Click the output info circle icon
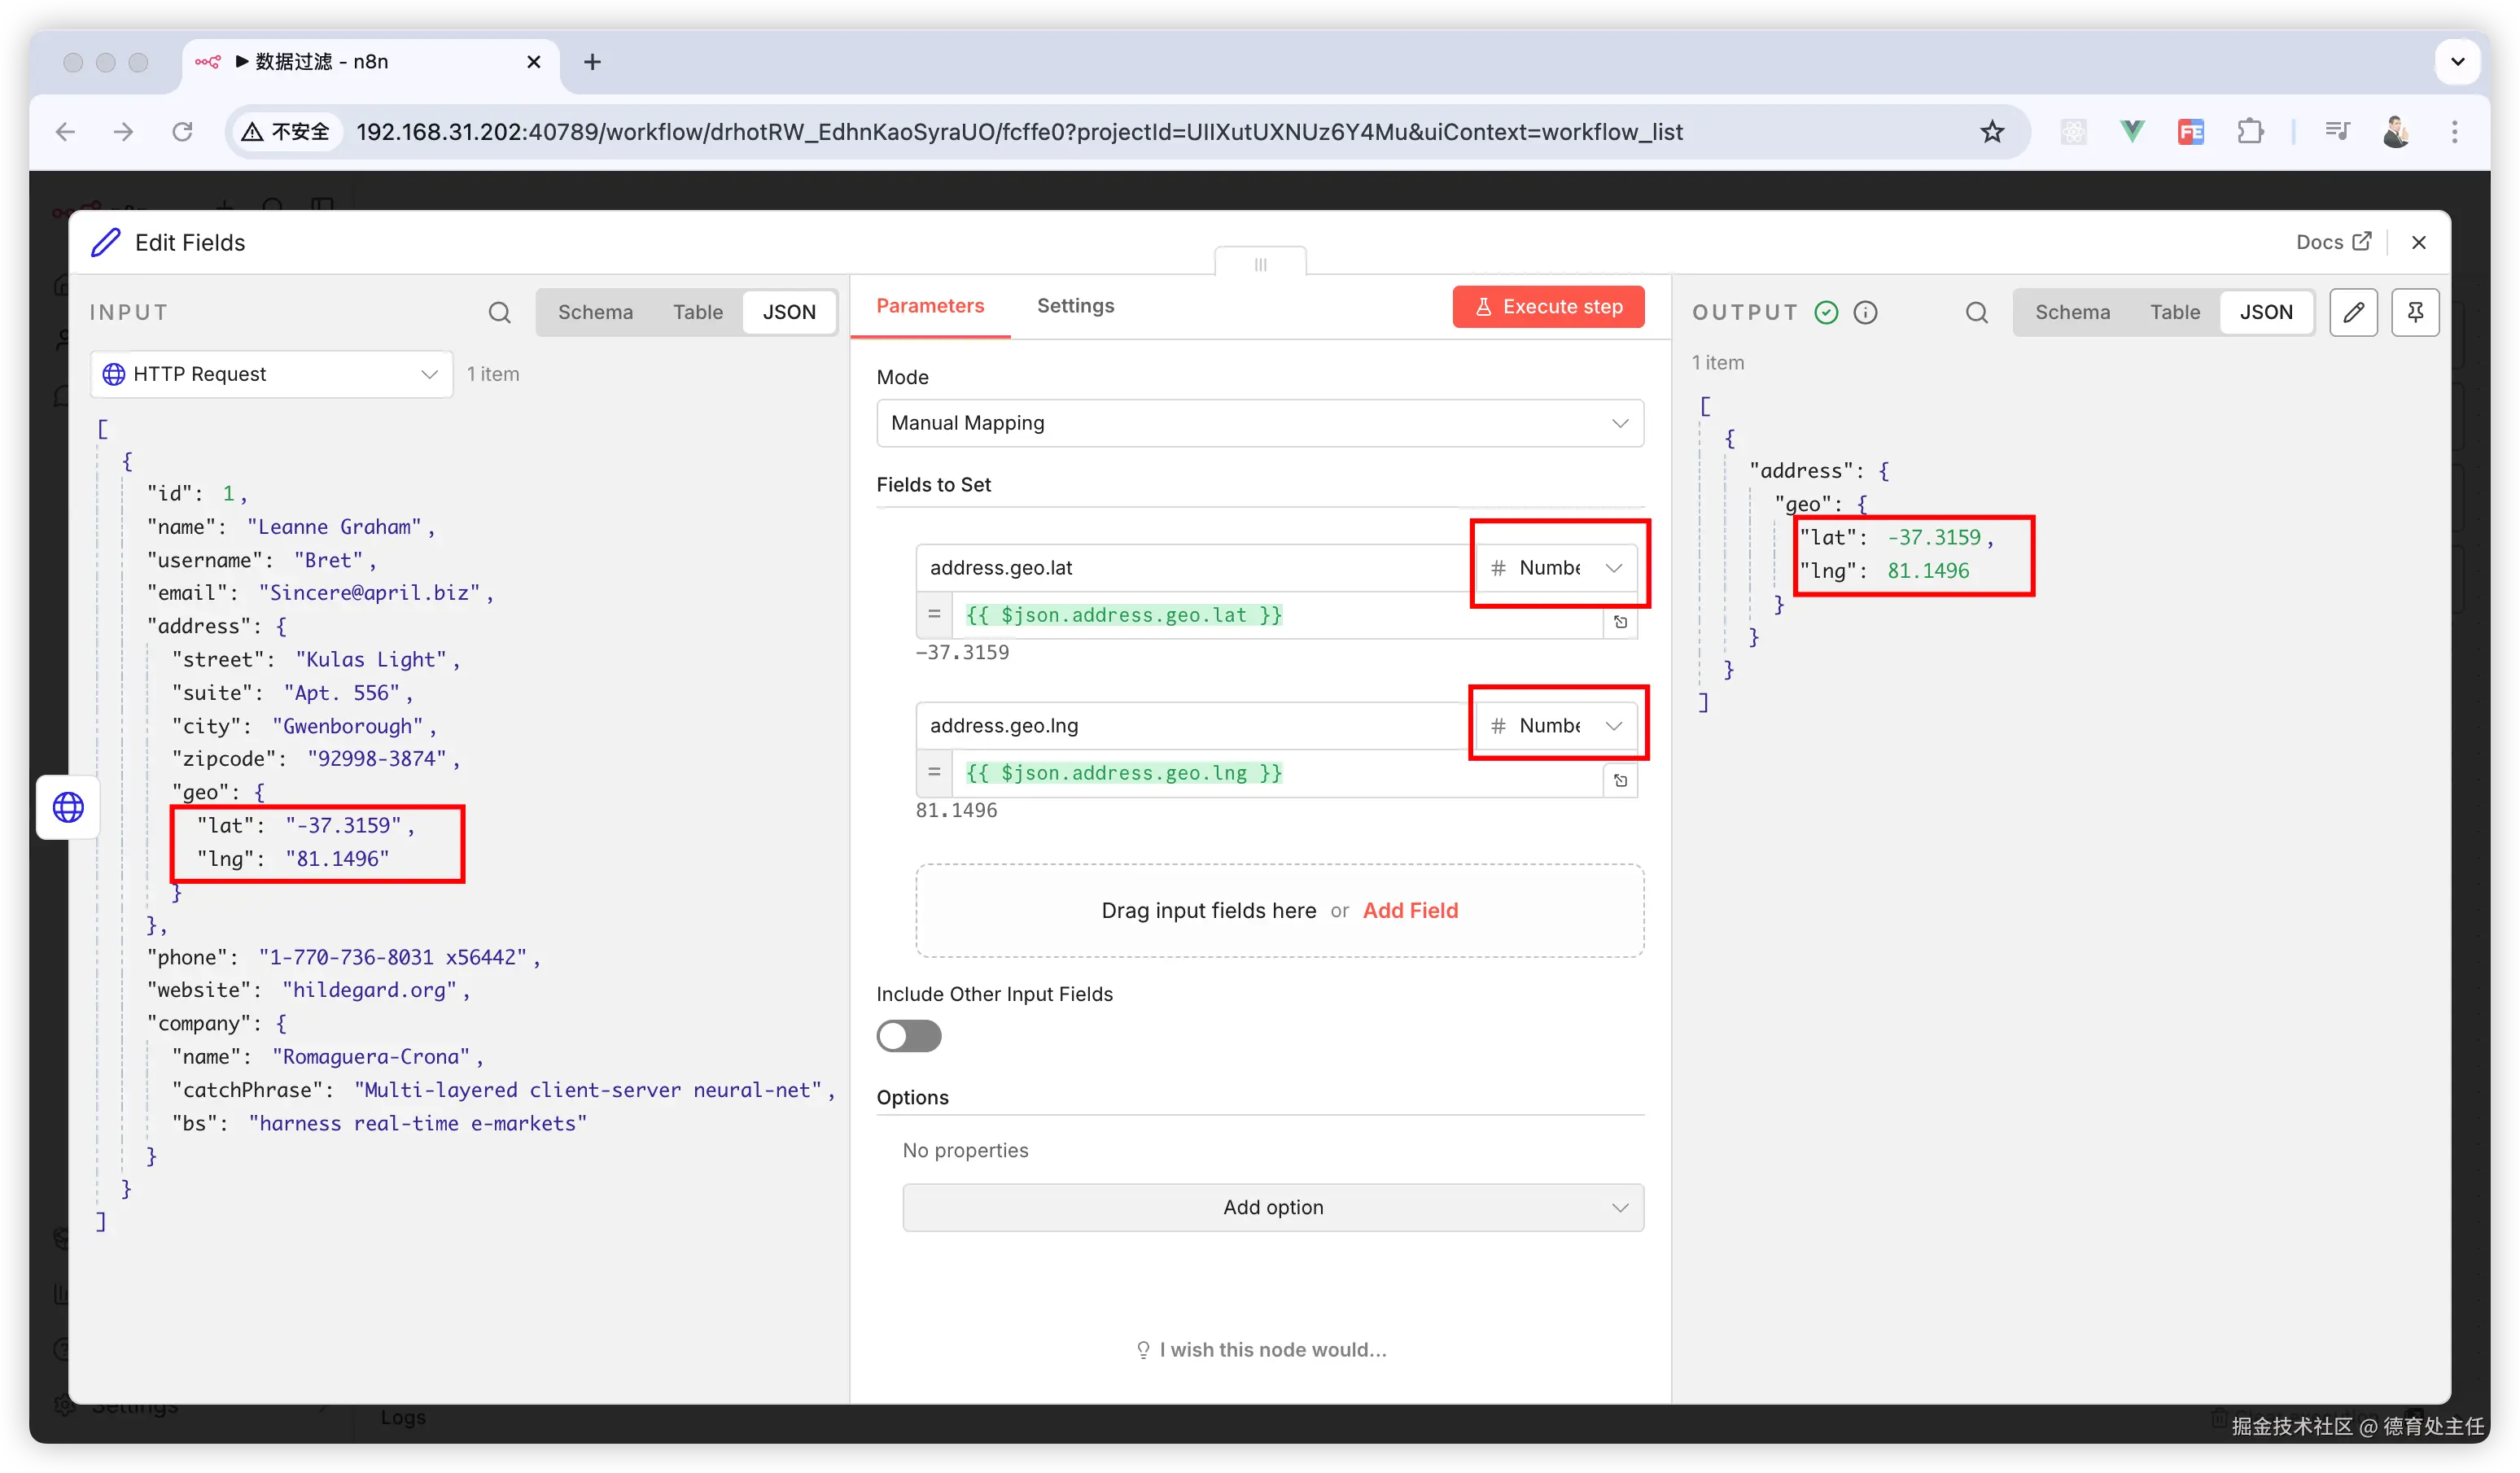Screen dimensions: 2520x1473 pyautogui.click(x=1865, y=312)
